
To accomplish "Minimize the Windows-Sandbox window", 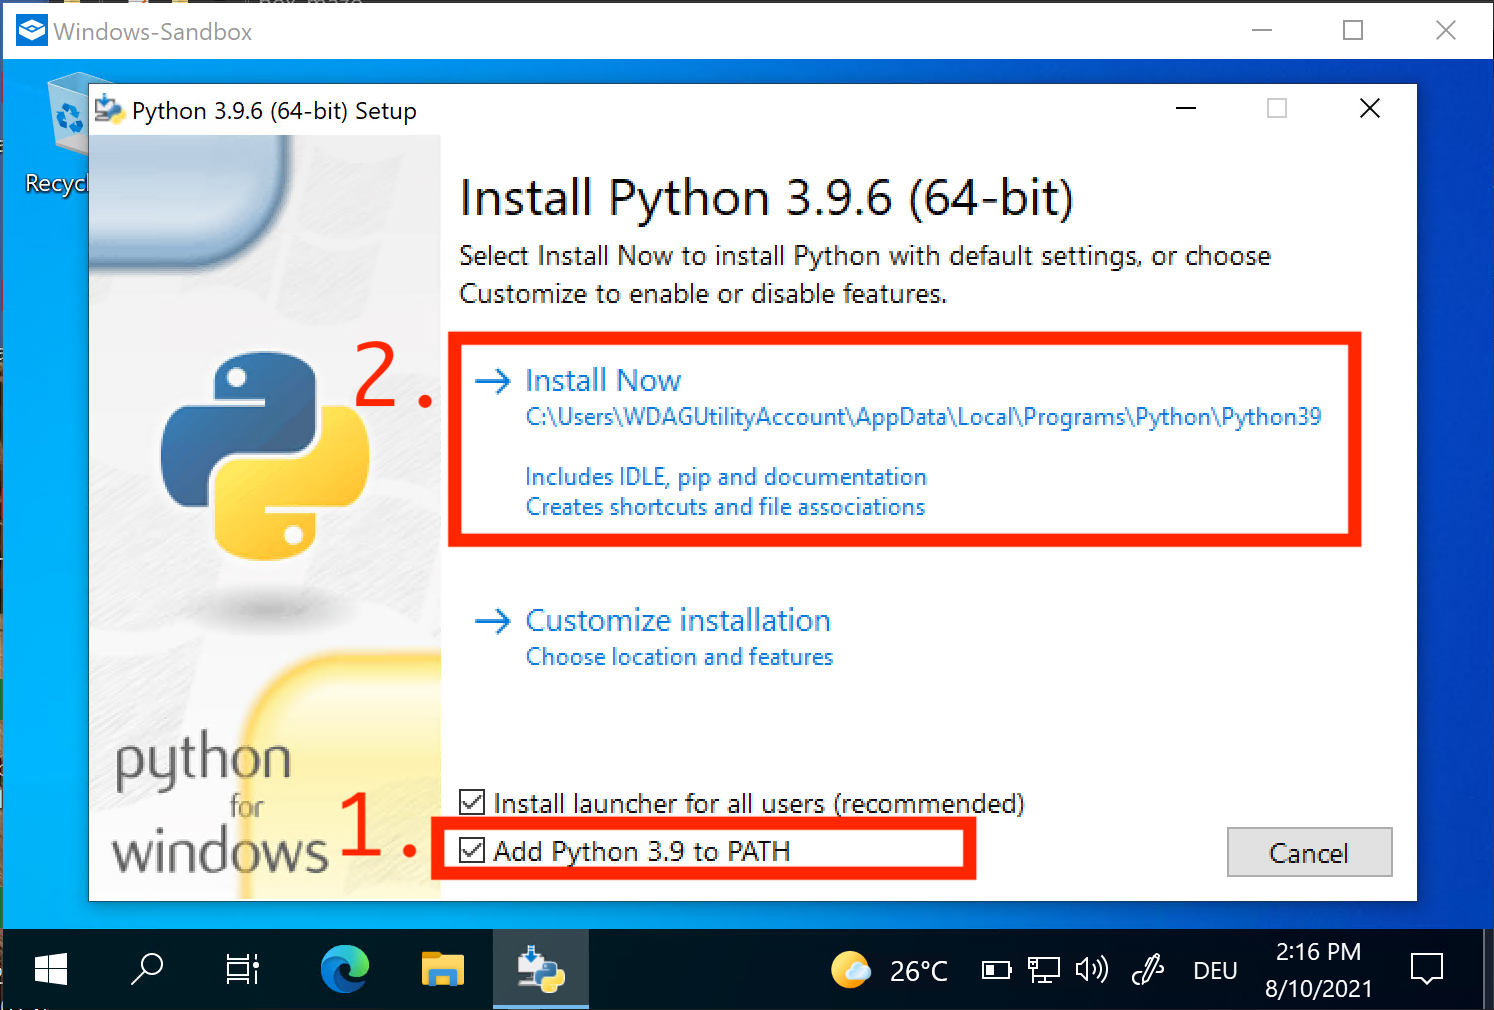I will [1262, 31].
